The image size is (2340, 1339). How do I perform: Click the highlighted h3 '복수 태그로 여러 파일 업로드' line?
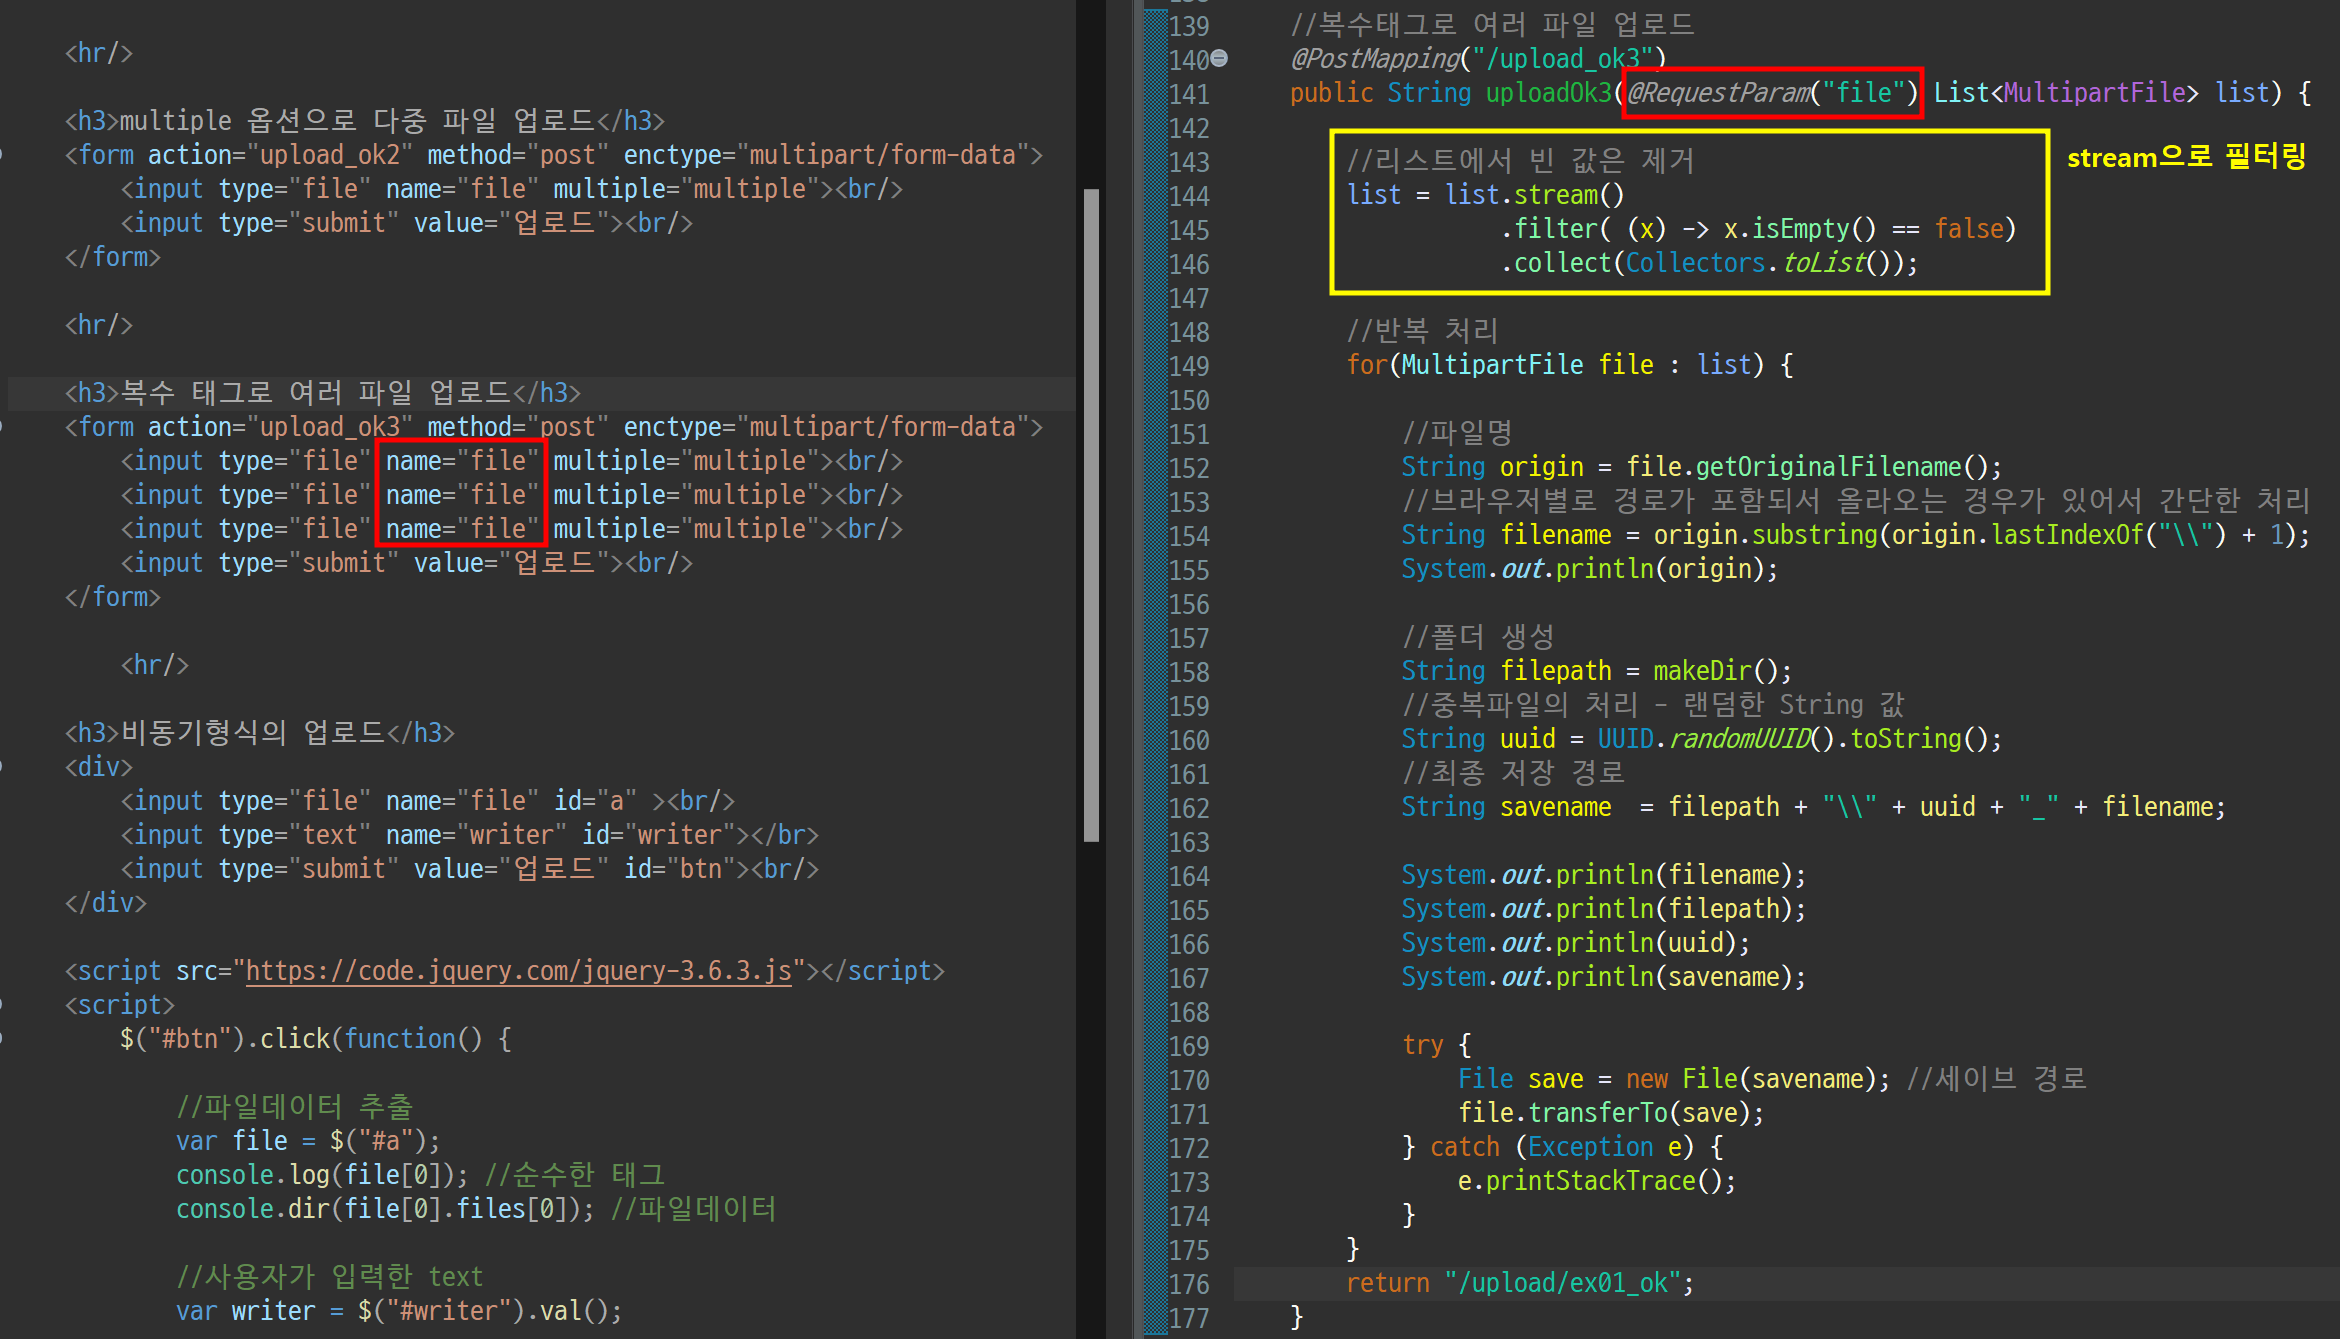(322, 393)
